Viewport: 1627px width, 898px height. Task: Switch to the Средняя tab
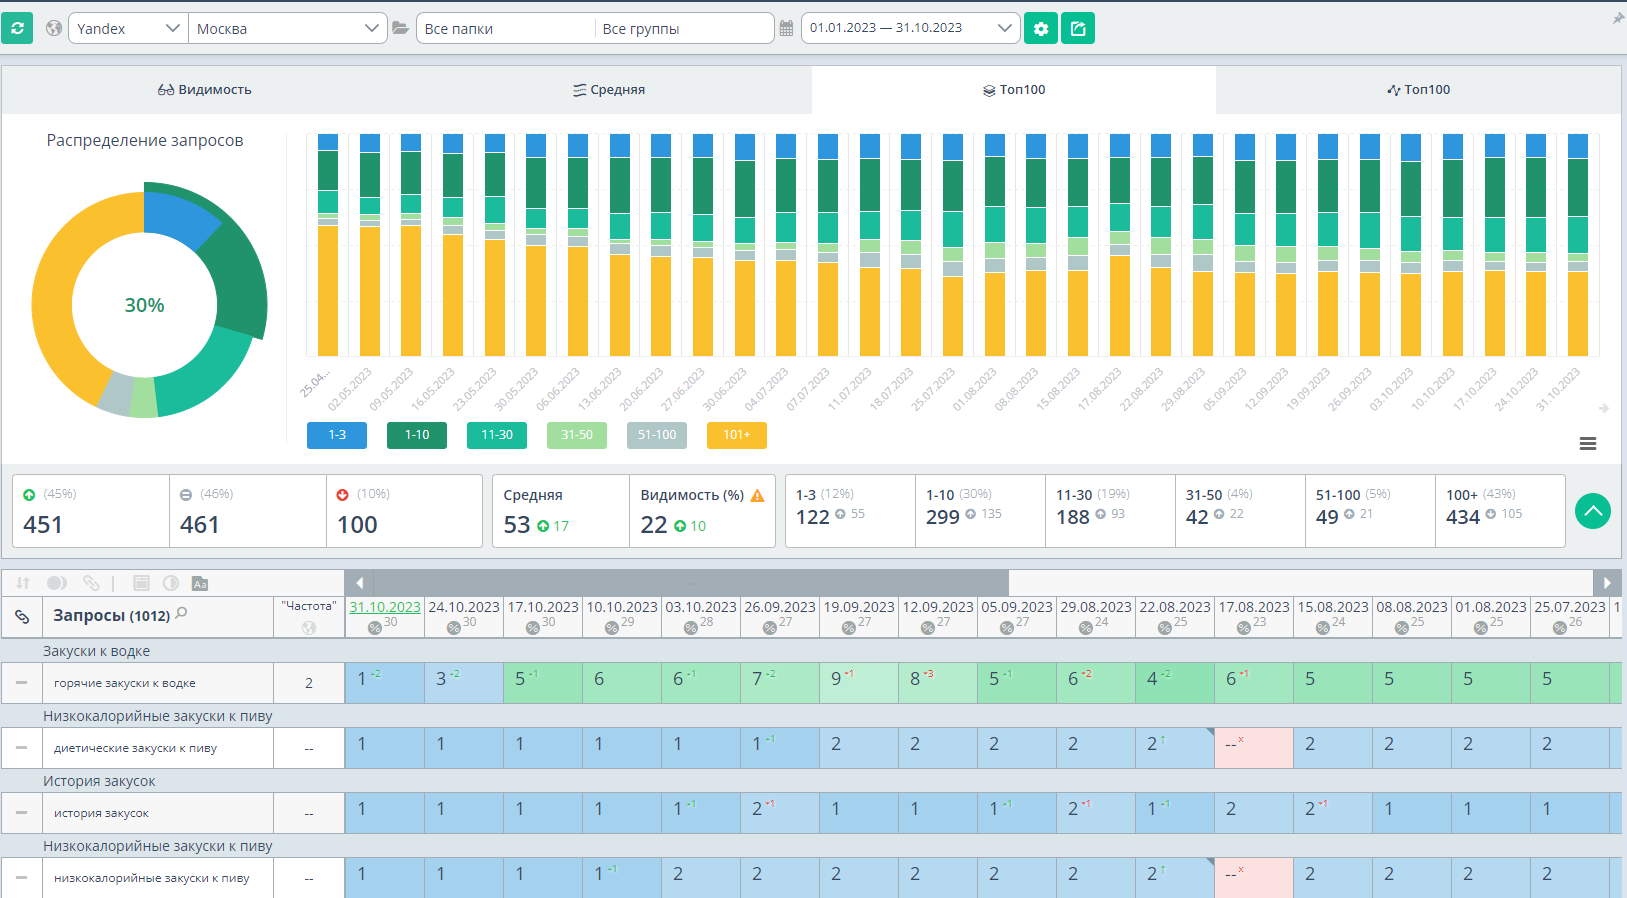tap(609, 90)
